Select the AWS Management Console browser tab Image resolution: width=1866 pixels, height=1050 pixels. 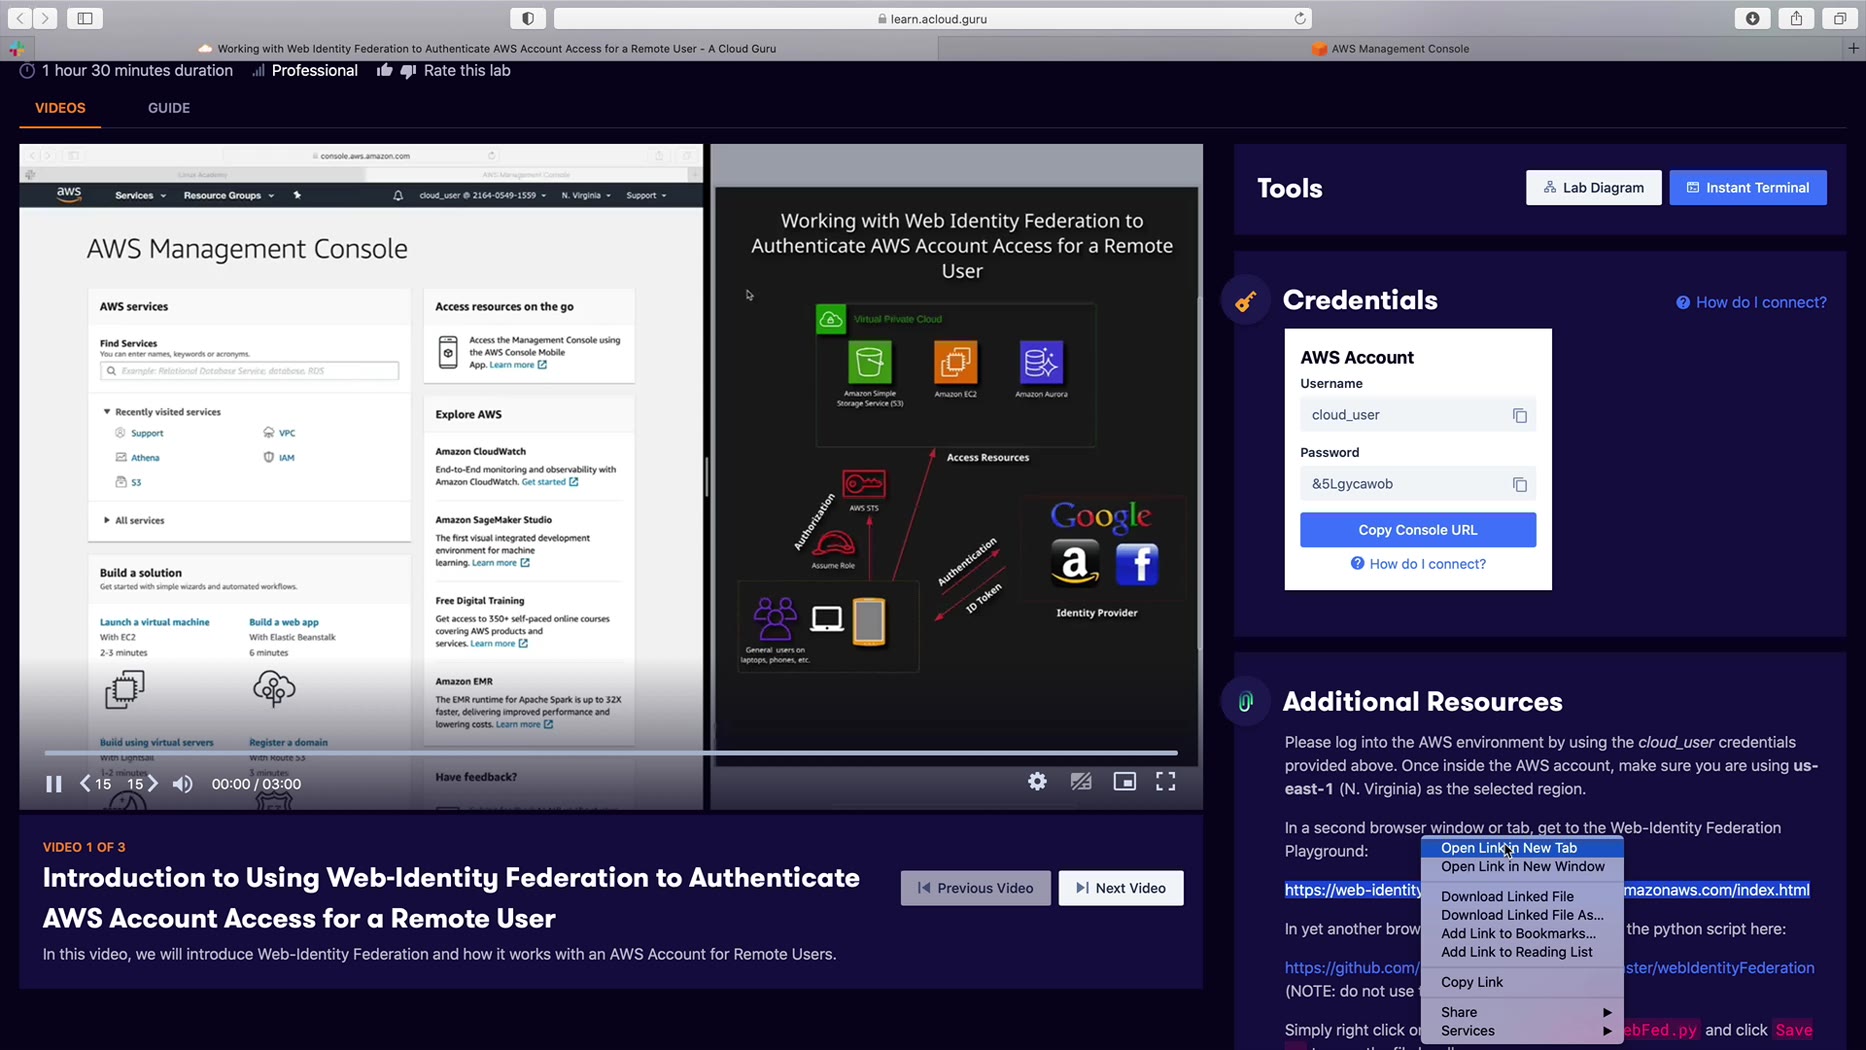(1390, 48)
